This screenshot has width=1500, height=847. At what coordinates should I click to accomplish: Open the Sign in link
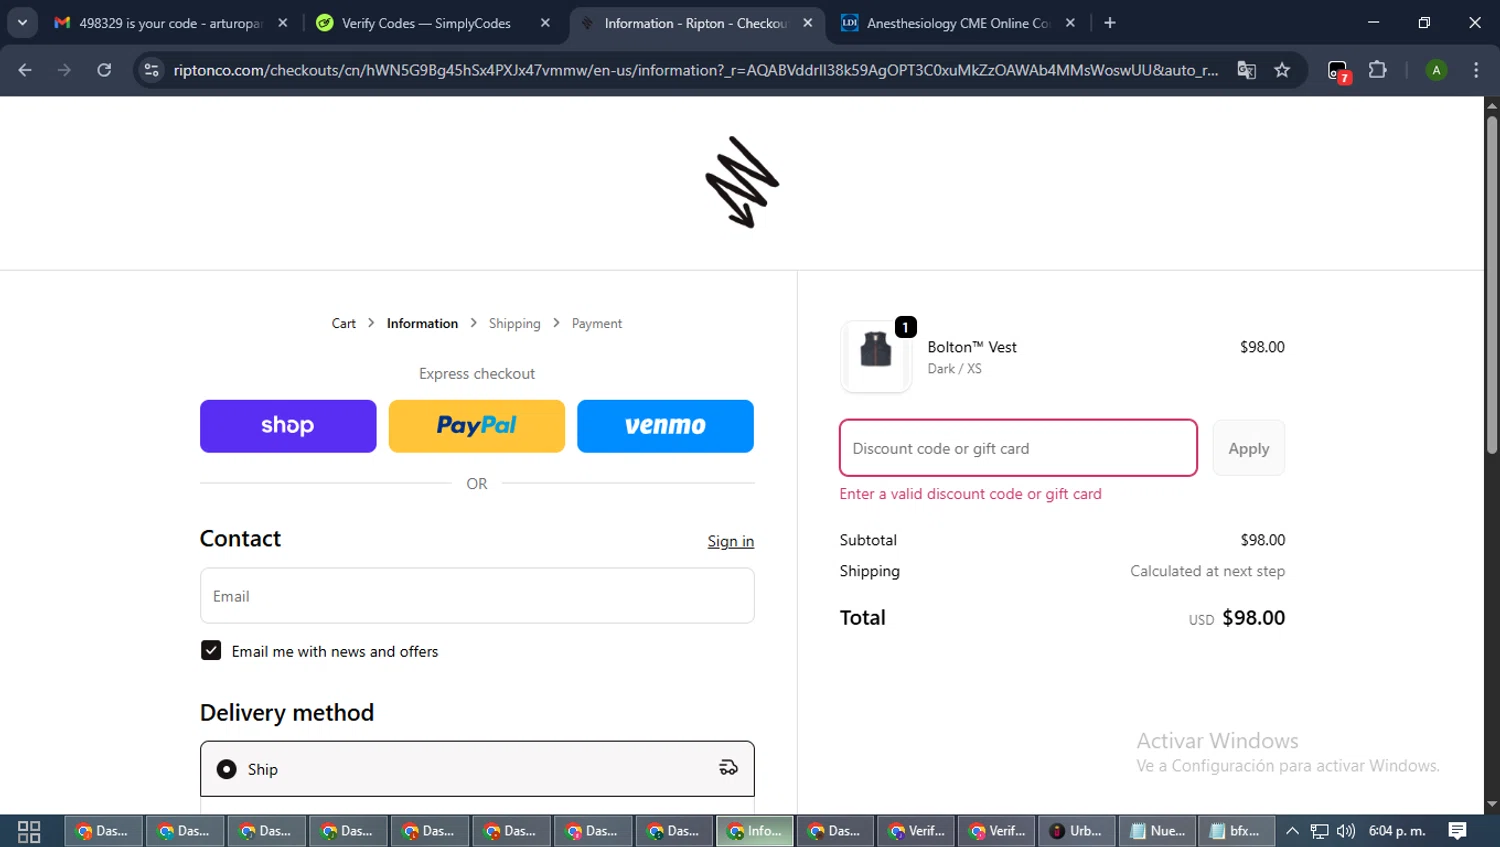731,541
